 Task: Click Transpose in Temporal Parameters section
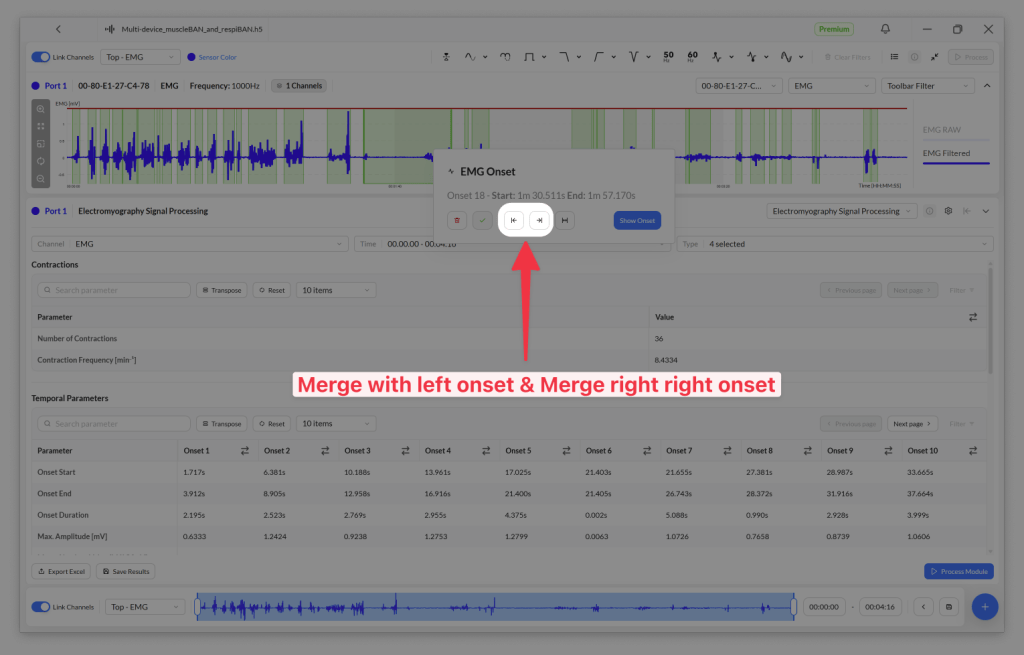pyautogui.click(x=221, y=424)
